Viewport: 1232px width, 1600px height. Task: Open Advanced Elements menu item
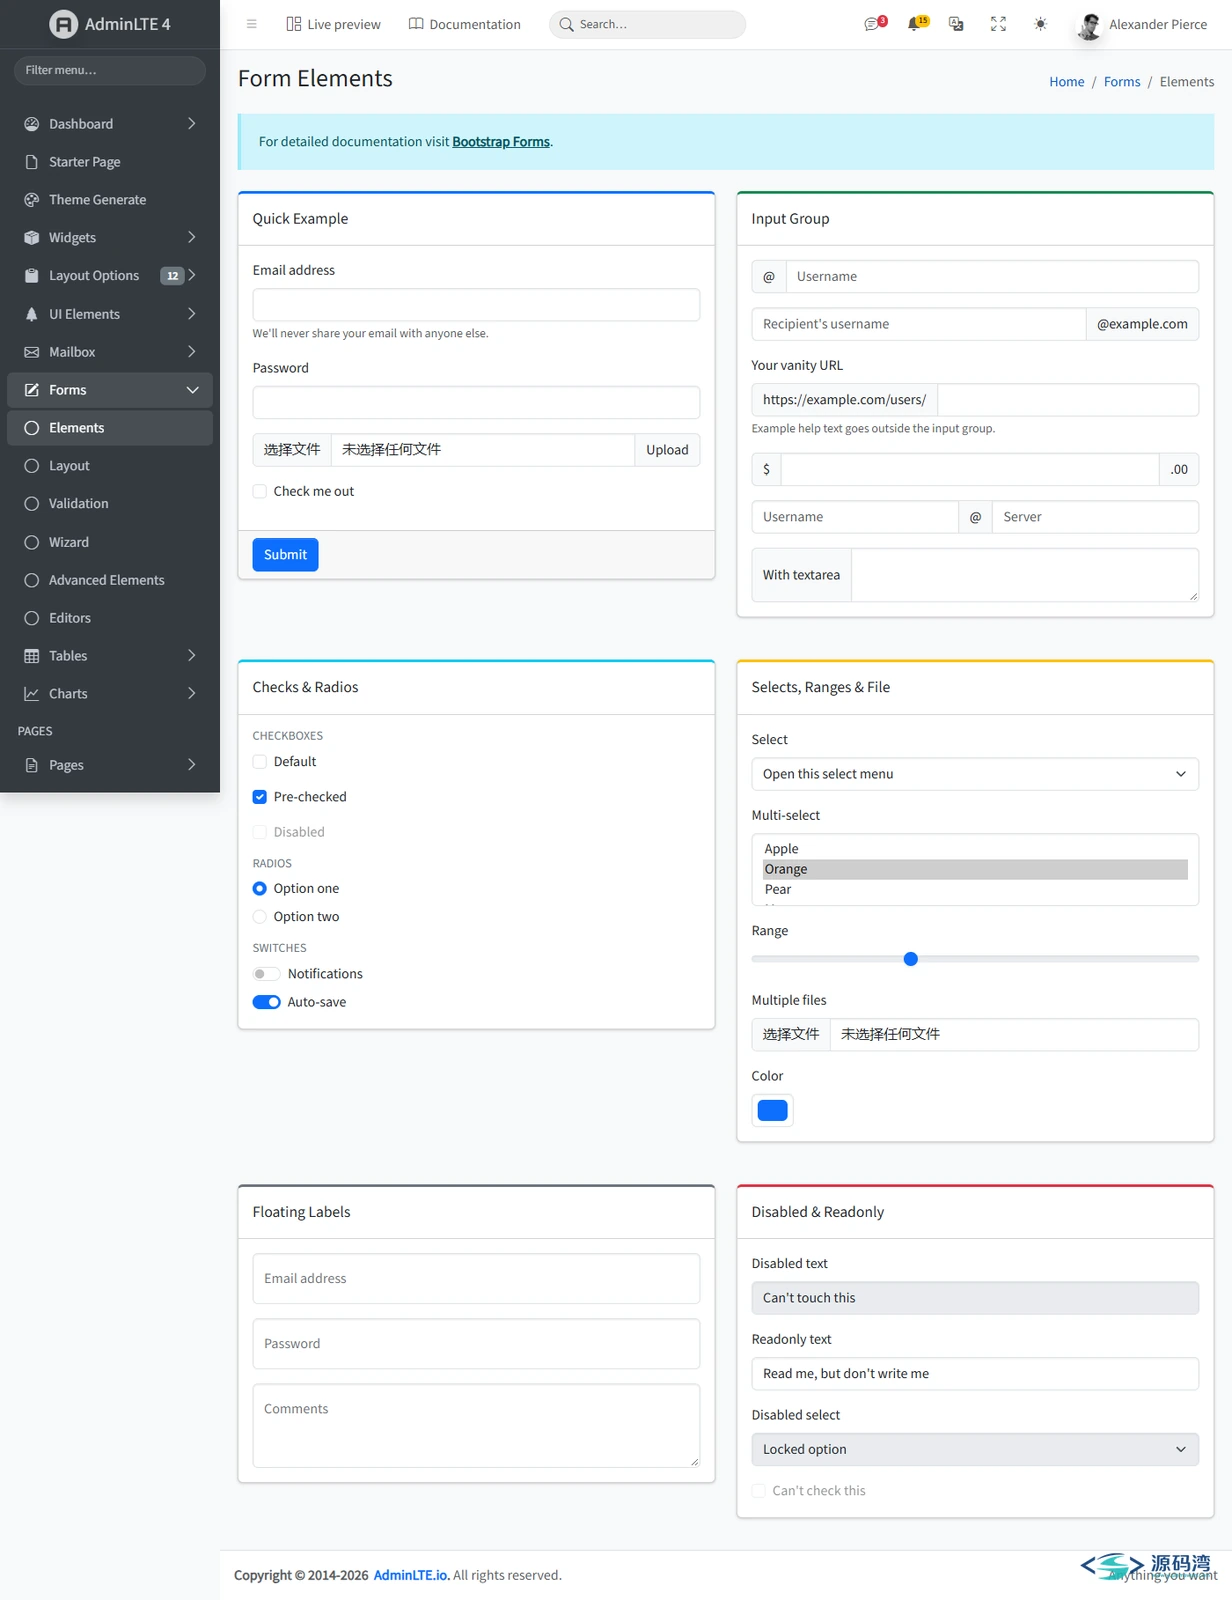tap(110, 580)
